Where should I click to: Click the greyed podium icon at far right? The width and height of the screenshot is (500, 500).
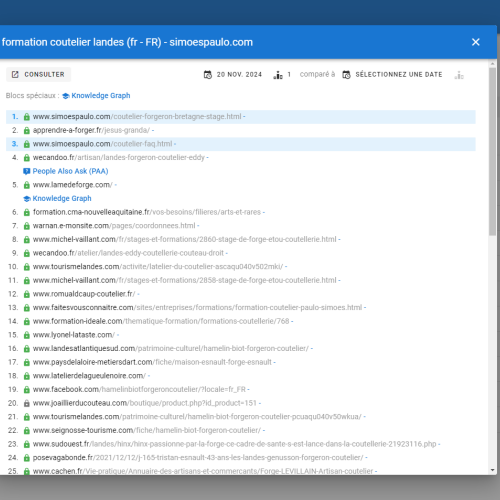pos(459,75)
